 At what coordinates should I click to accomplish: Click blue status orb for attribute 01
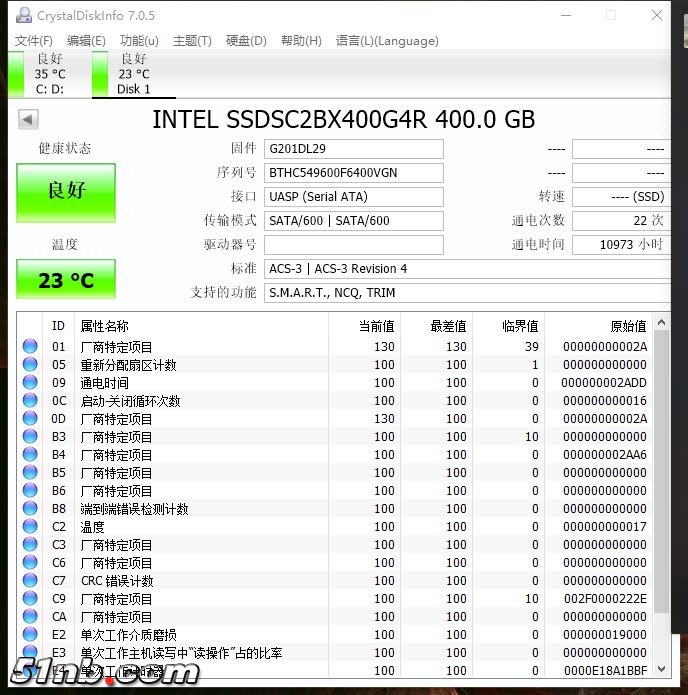pyautogui.click(x=30, y=347)
